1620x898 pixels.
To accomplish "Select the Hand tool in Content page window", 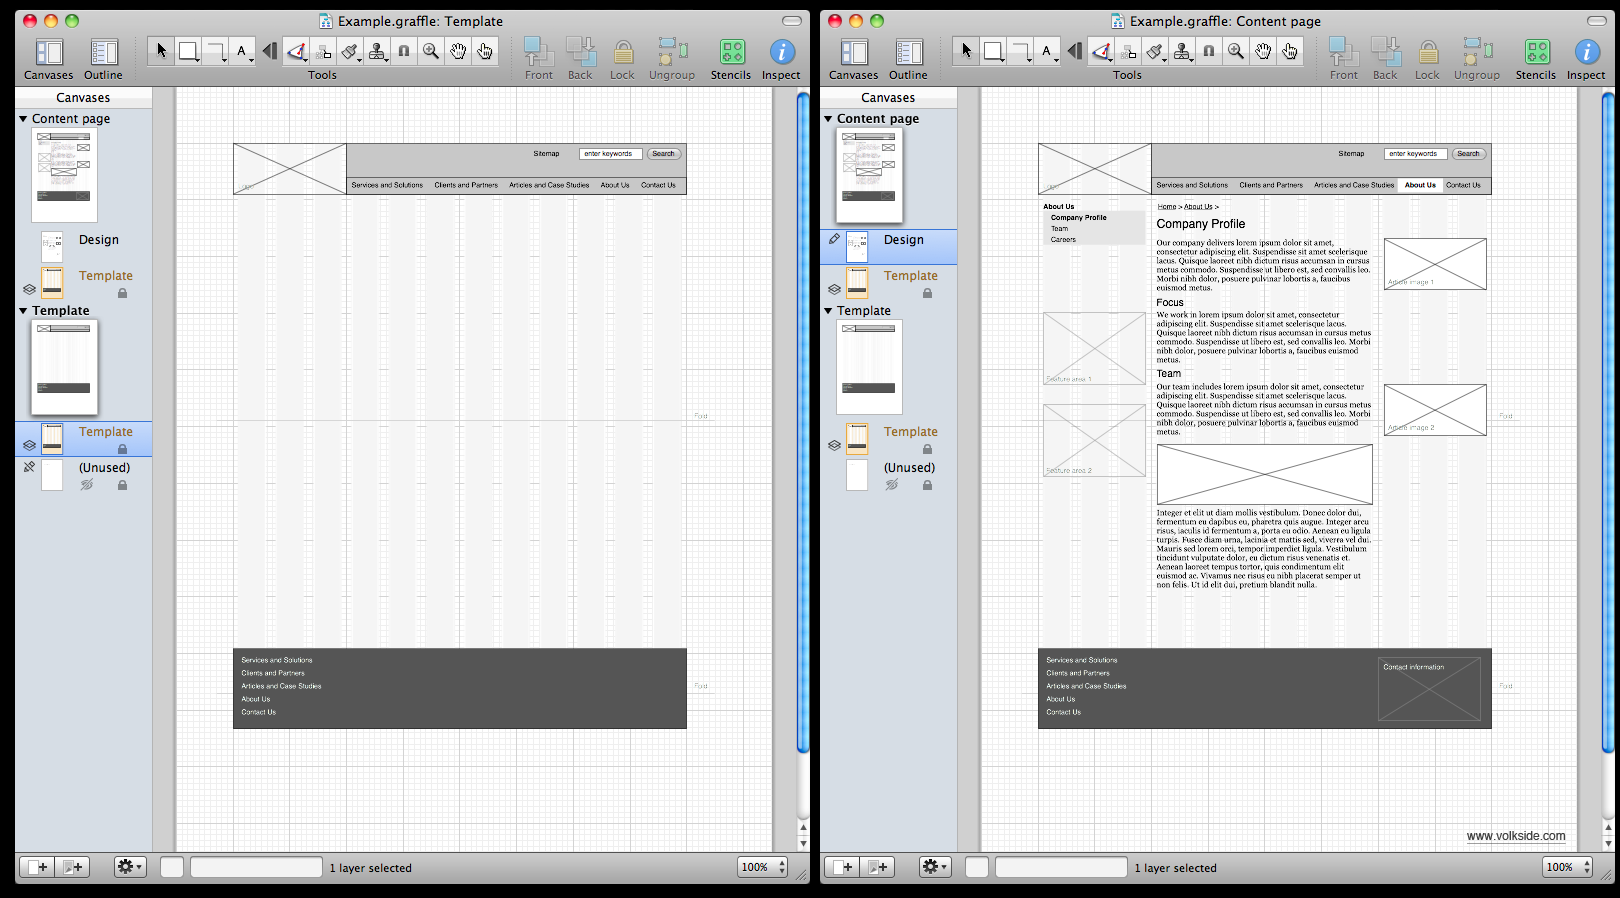I will [x=1263, y=51].
